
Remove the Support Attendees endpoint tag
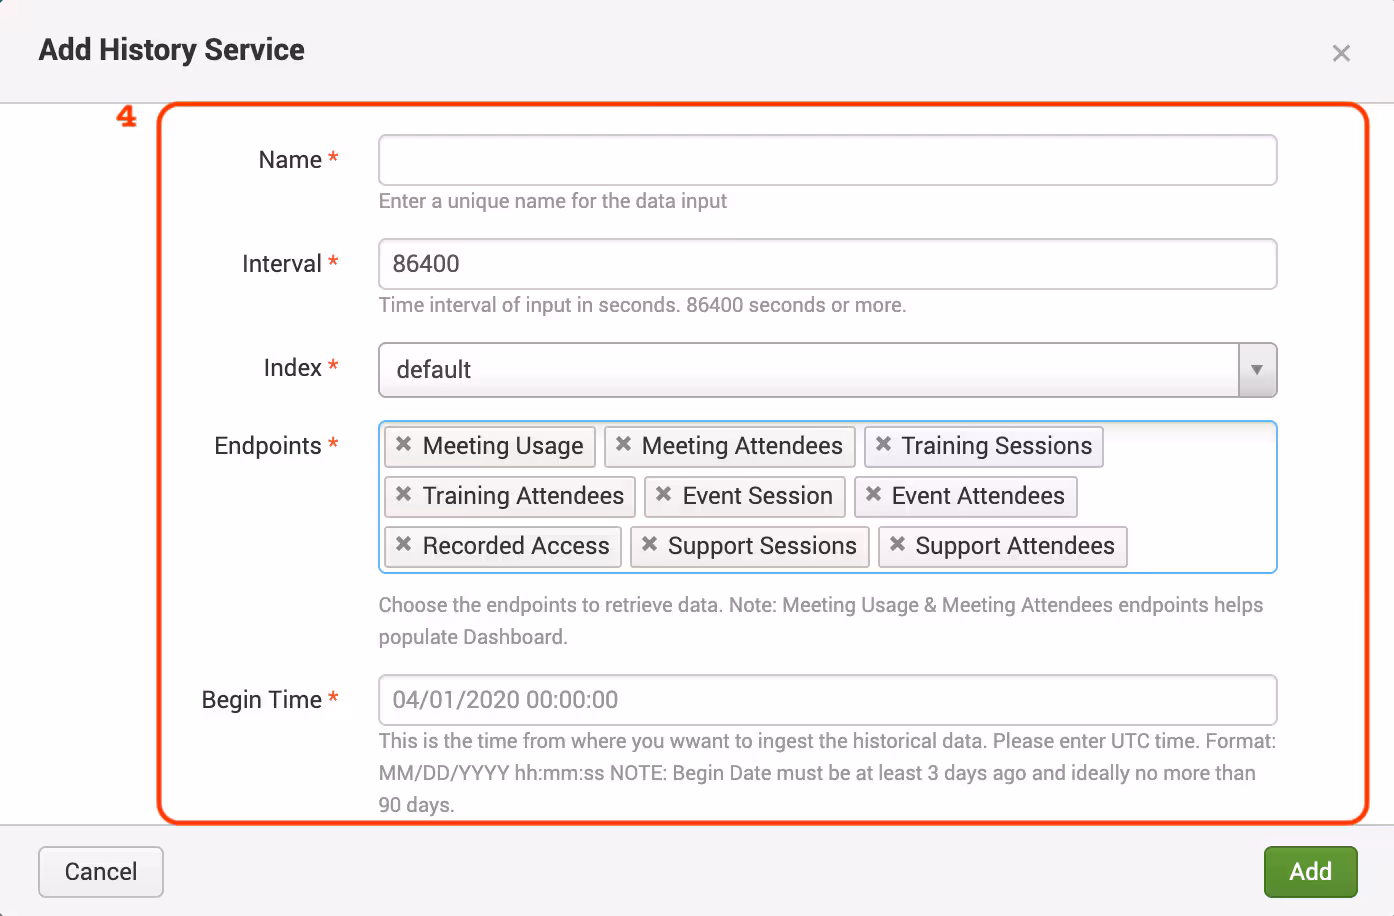(x=897, y=544)
